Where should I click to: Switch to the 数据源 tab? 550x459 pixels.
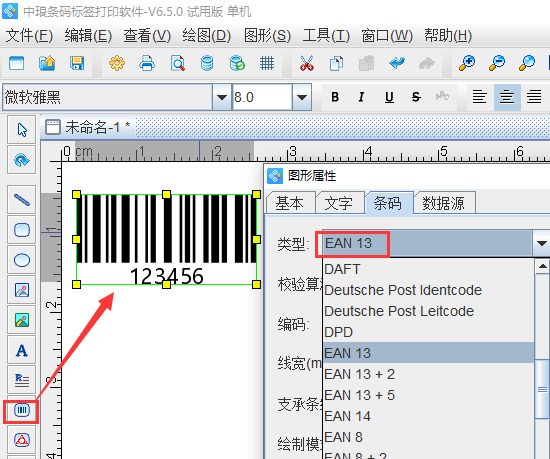tap(443, 203)
